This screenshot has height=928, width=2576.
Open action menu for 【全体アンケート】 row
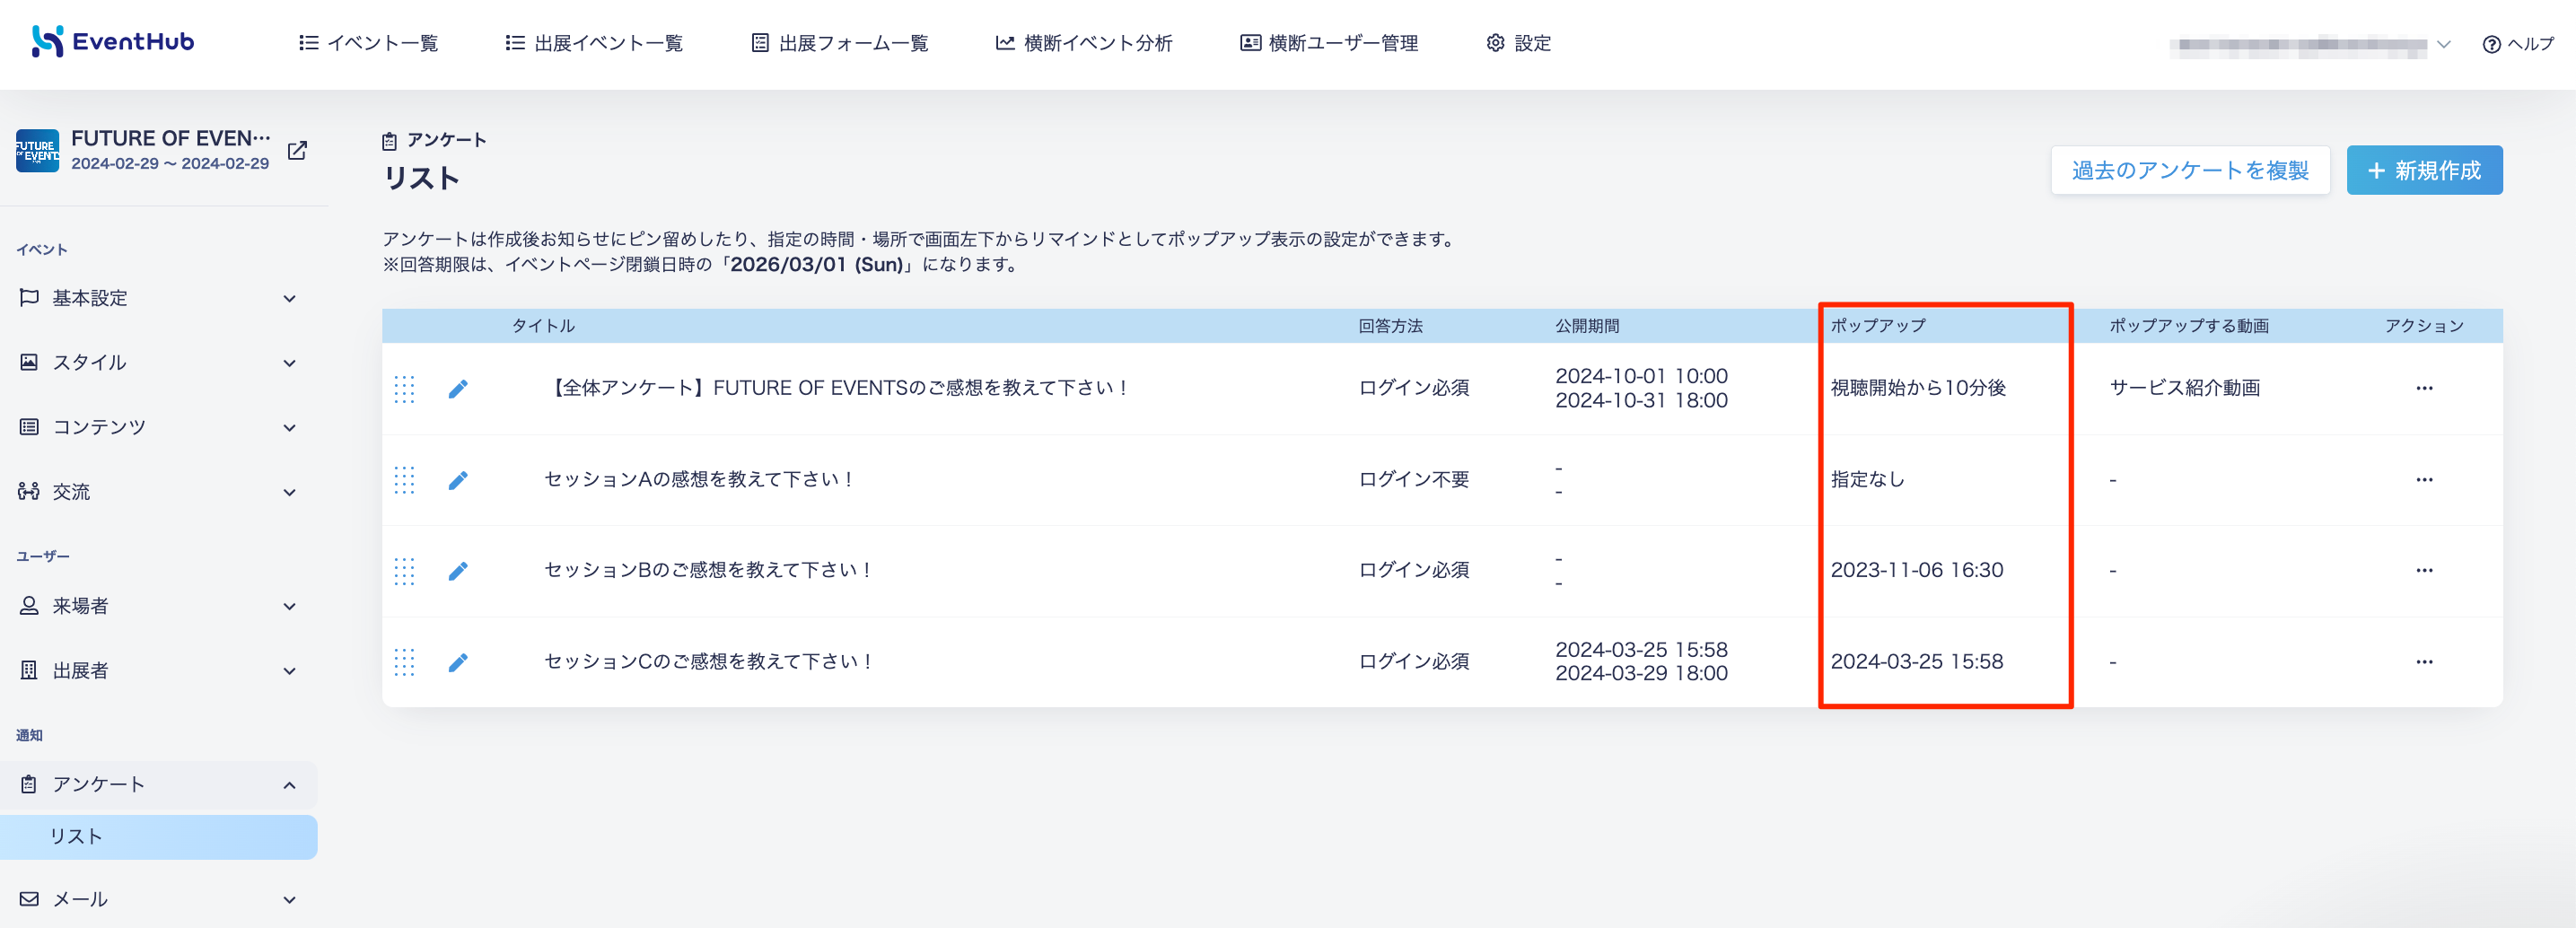pos(2424,388)
